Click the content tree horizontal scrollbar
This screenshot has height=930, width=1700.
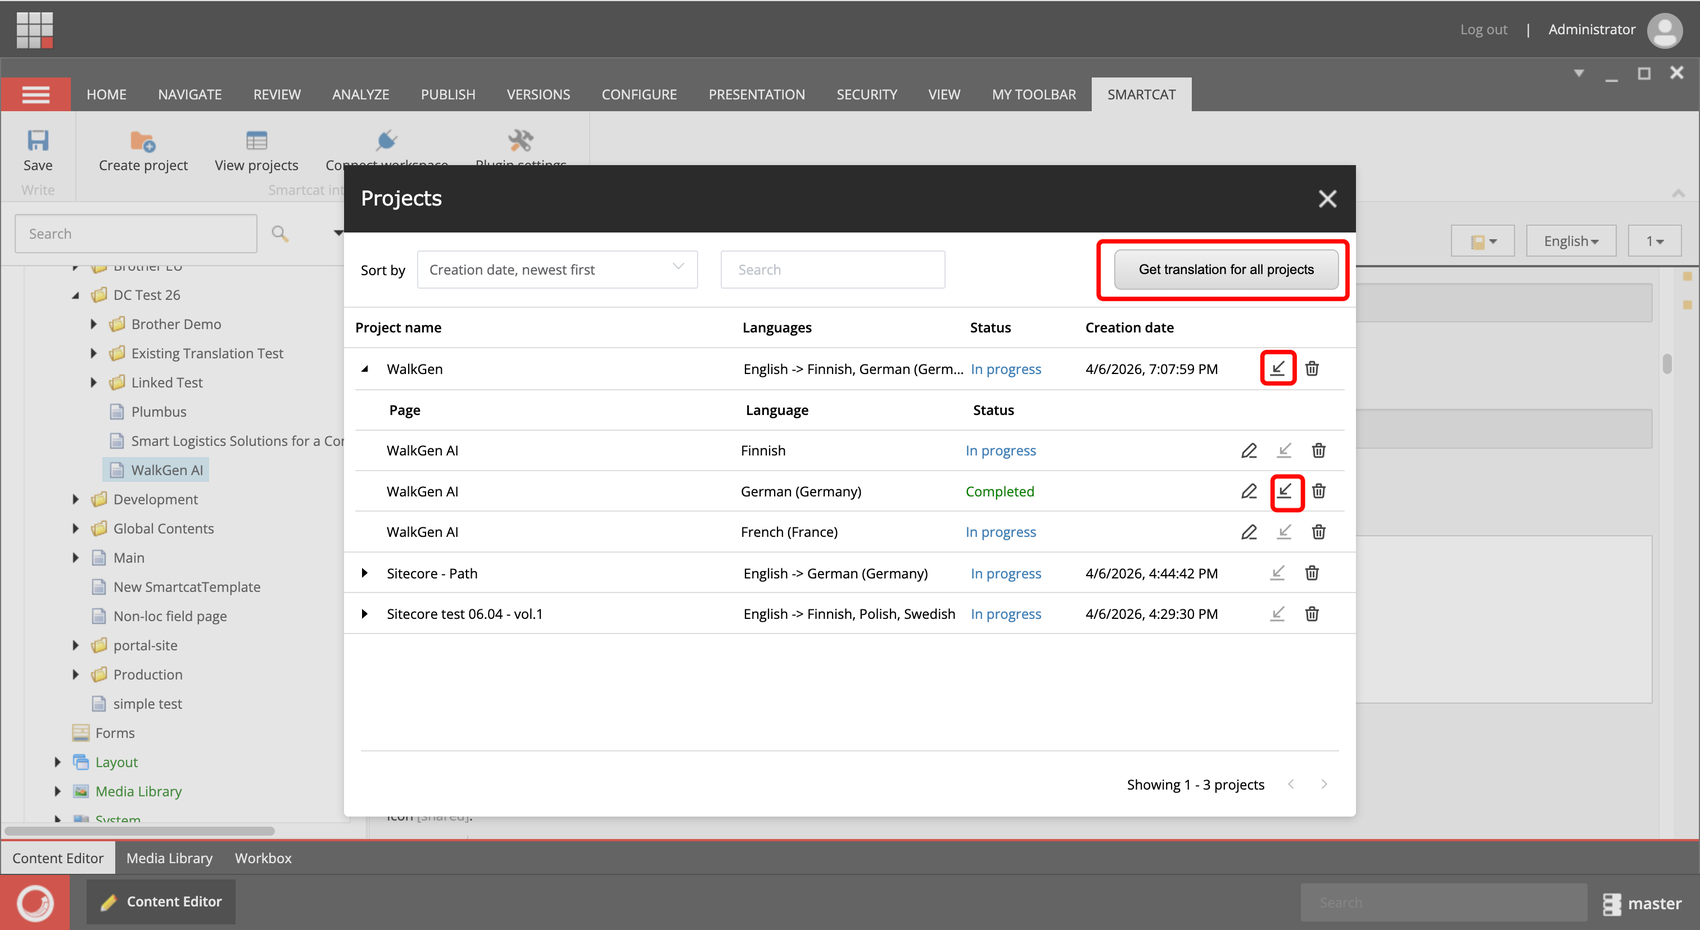pyautogui.click(x=140, y=831)
